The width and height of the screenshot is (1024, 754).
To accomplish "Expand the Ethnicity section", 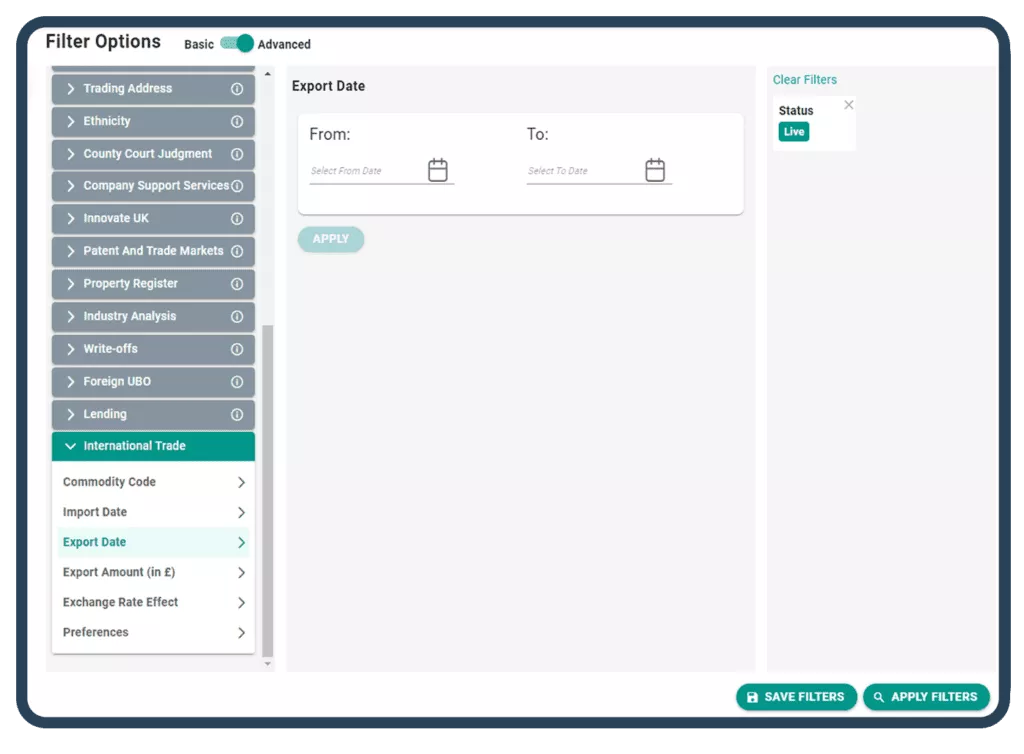I will [x=153, y=121].
